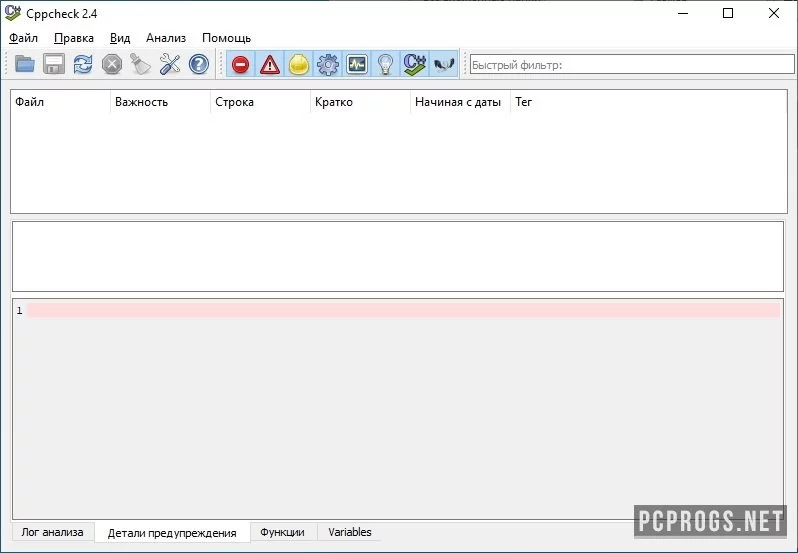798x553 pixels.
Task: Stop analysis with the grey X icon
Action: (x=112, y=64)
